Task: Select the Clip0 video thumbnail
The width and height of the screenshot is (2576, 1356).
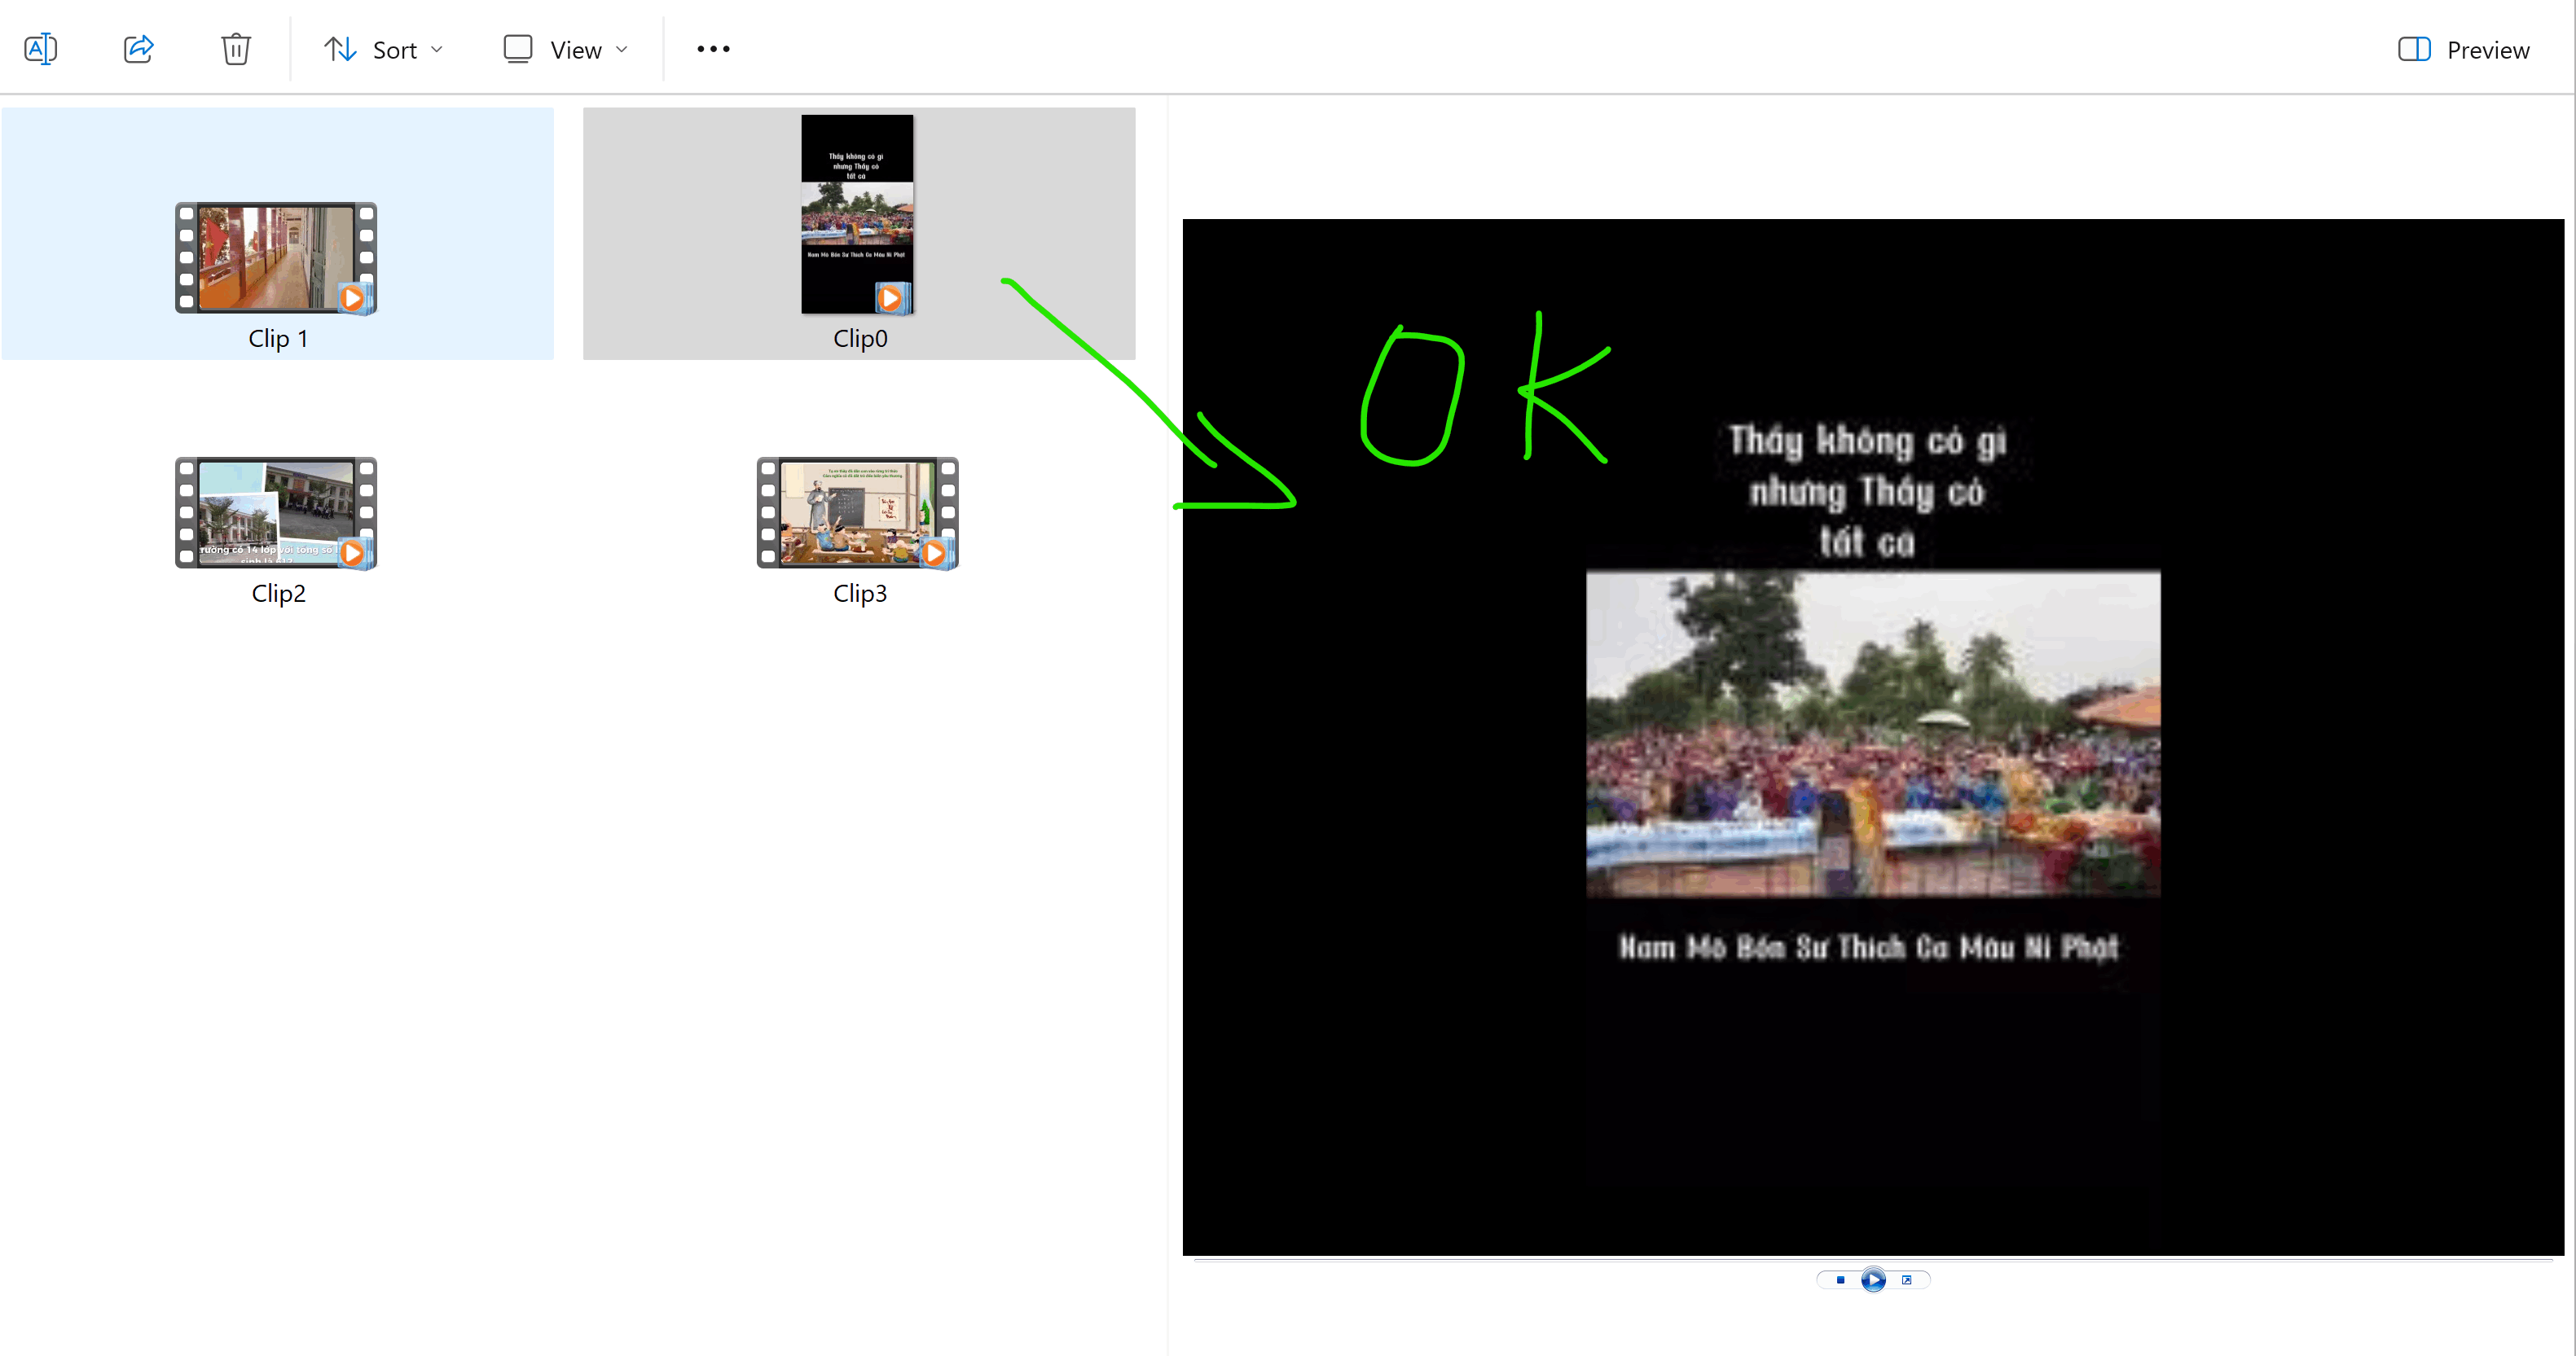Action: click(x=857, y=214)
